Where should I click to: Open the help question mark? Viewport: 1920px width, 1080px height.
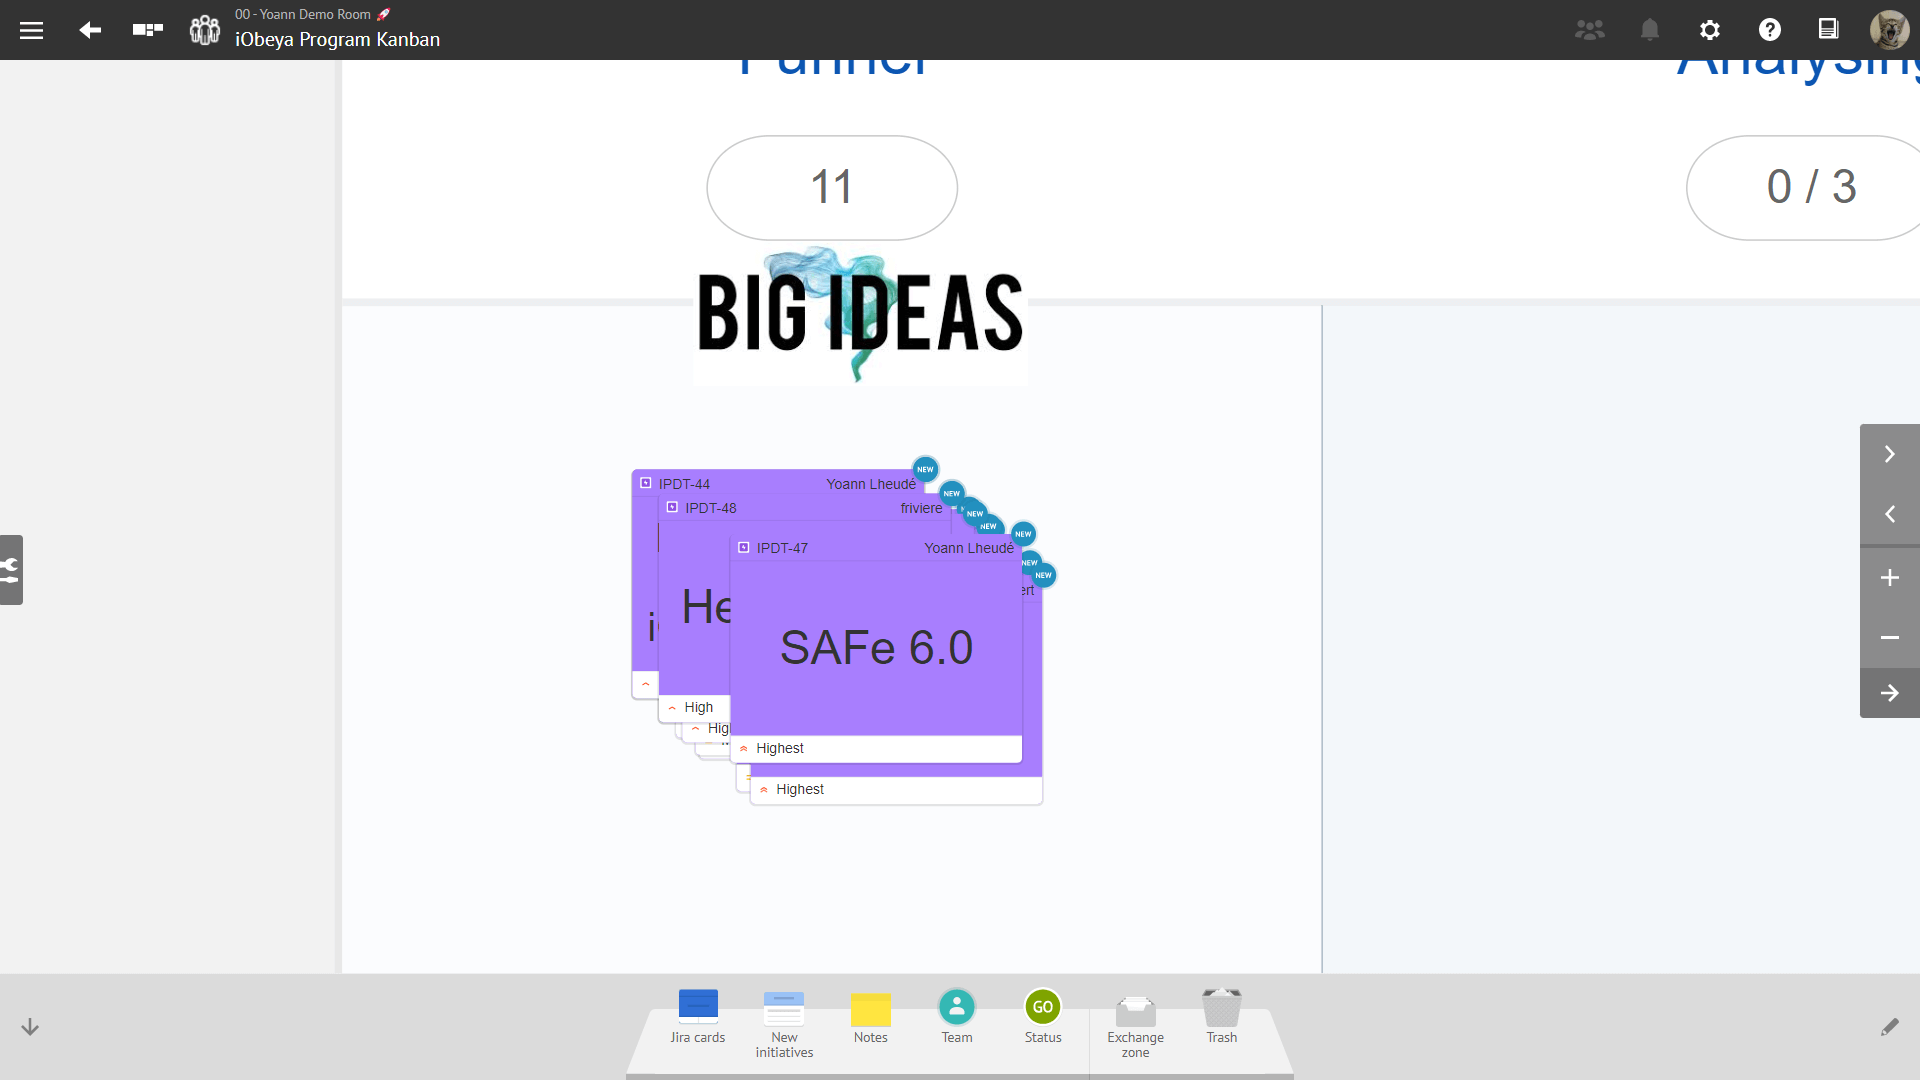[1770, 30]
